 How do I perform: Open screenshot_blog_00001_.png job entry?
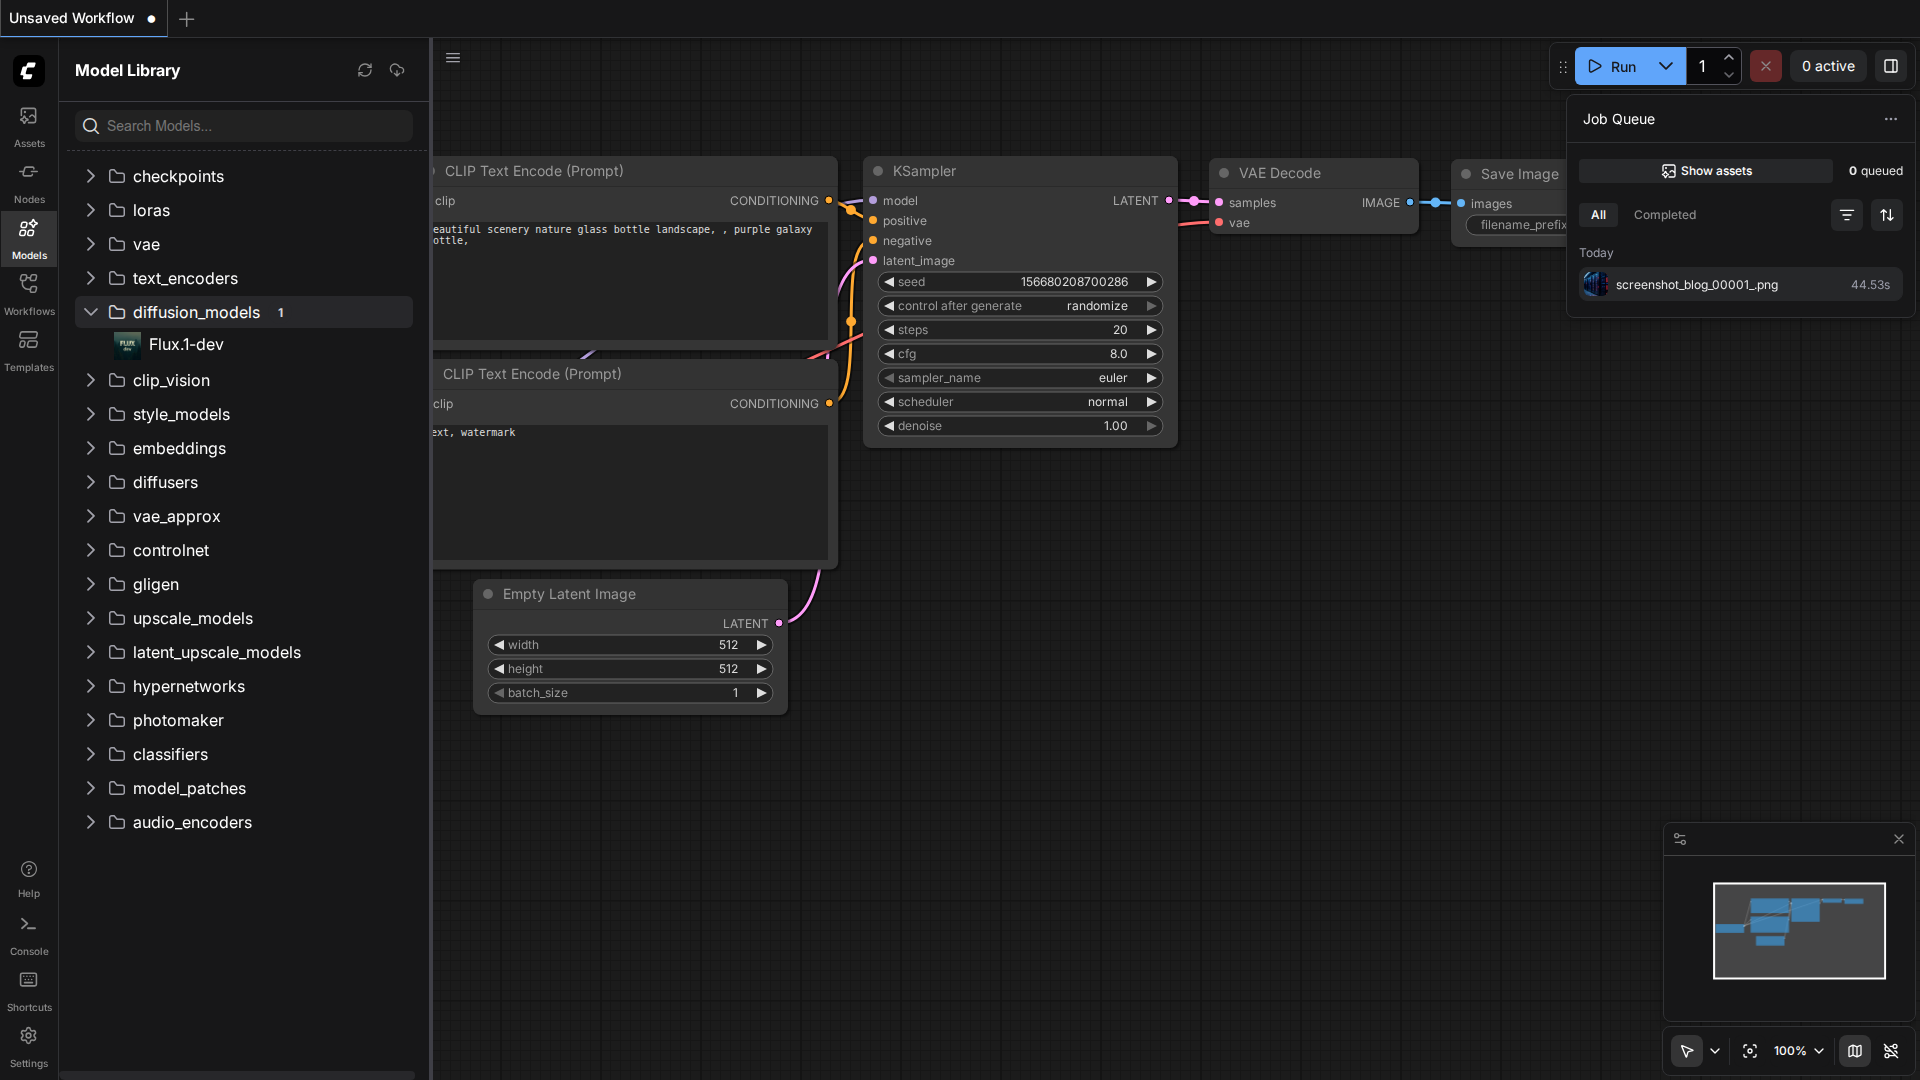point(1740,285)
